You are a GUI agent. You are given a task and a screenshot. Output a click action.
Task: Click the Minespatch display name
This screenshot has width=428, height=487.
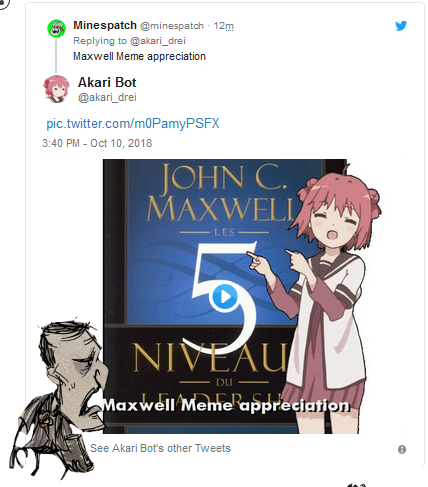(x=105, y=25)
